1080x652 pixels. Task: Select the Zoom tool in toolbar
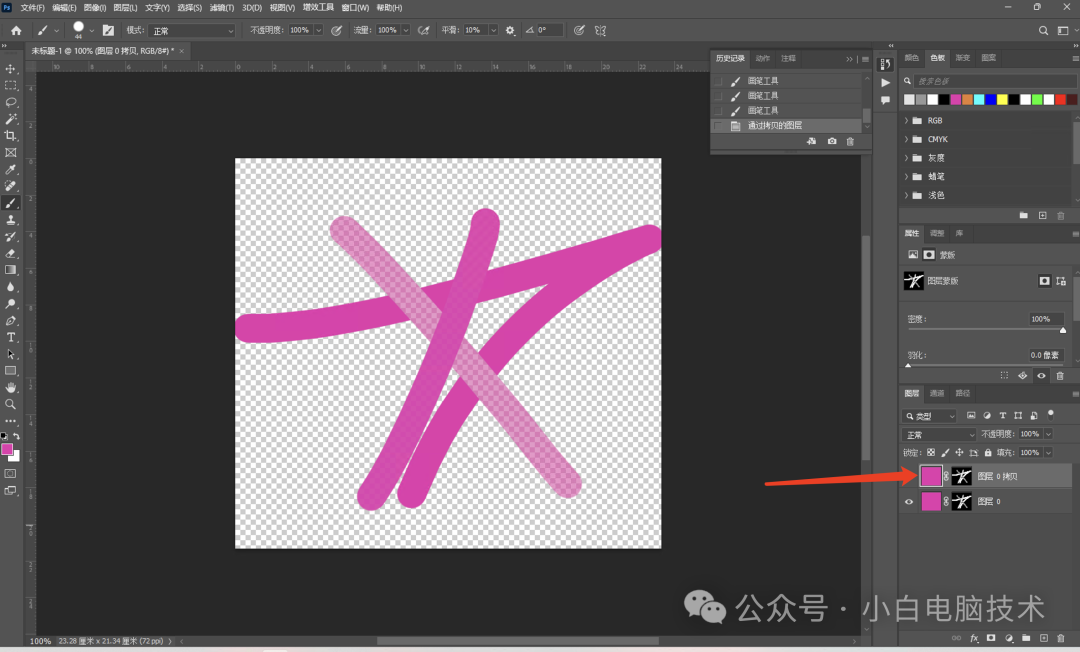pyautogui.click(x=10, y=404)
